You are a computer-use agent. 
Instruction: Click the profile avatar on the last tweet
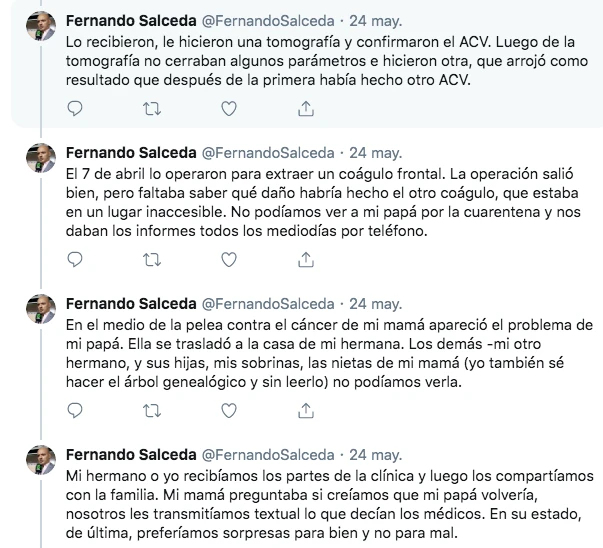click(39, 464)
